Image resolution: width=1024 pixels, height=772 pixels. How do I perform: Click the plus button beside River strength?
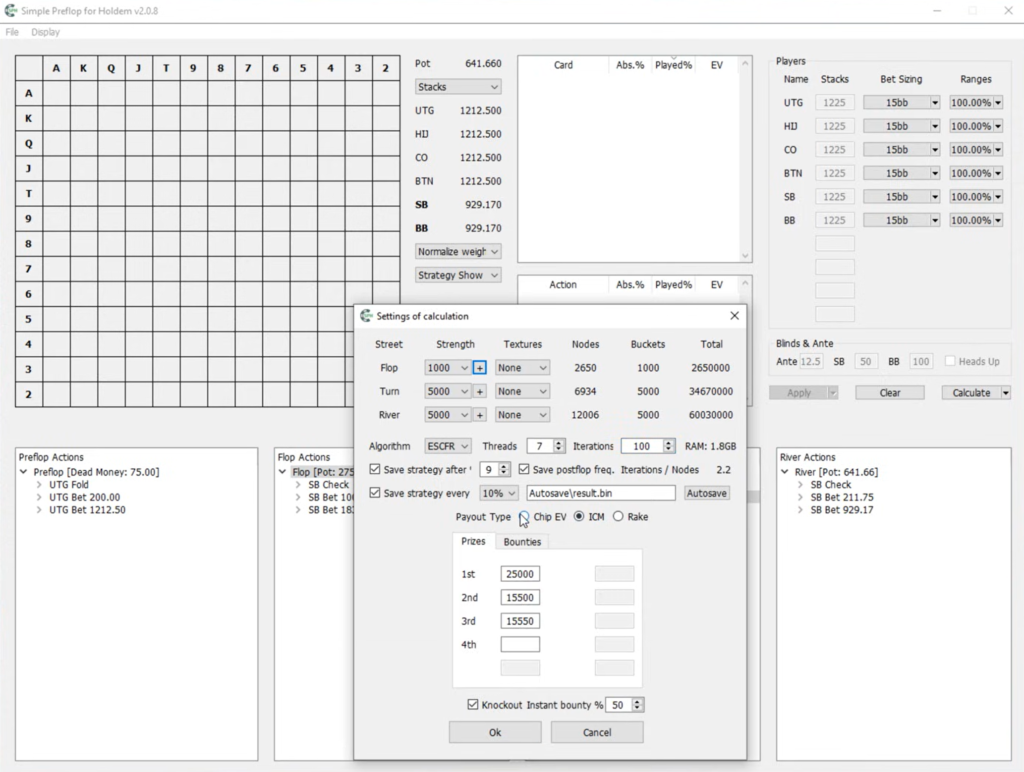coord(479,415)
